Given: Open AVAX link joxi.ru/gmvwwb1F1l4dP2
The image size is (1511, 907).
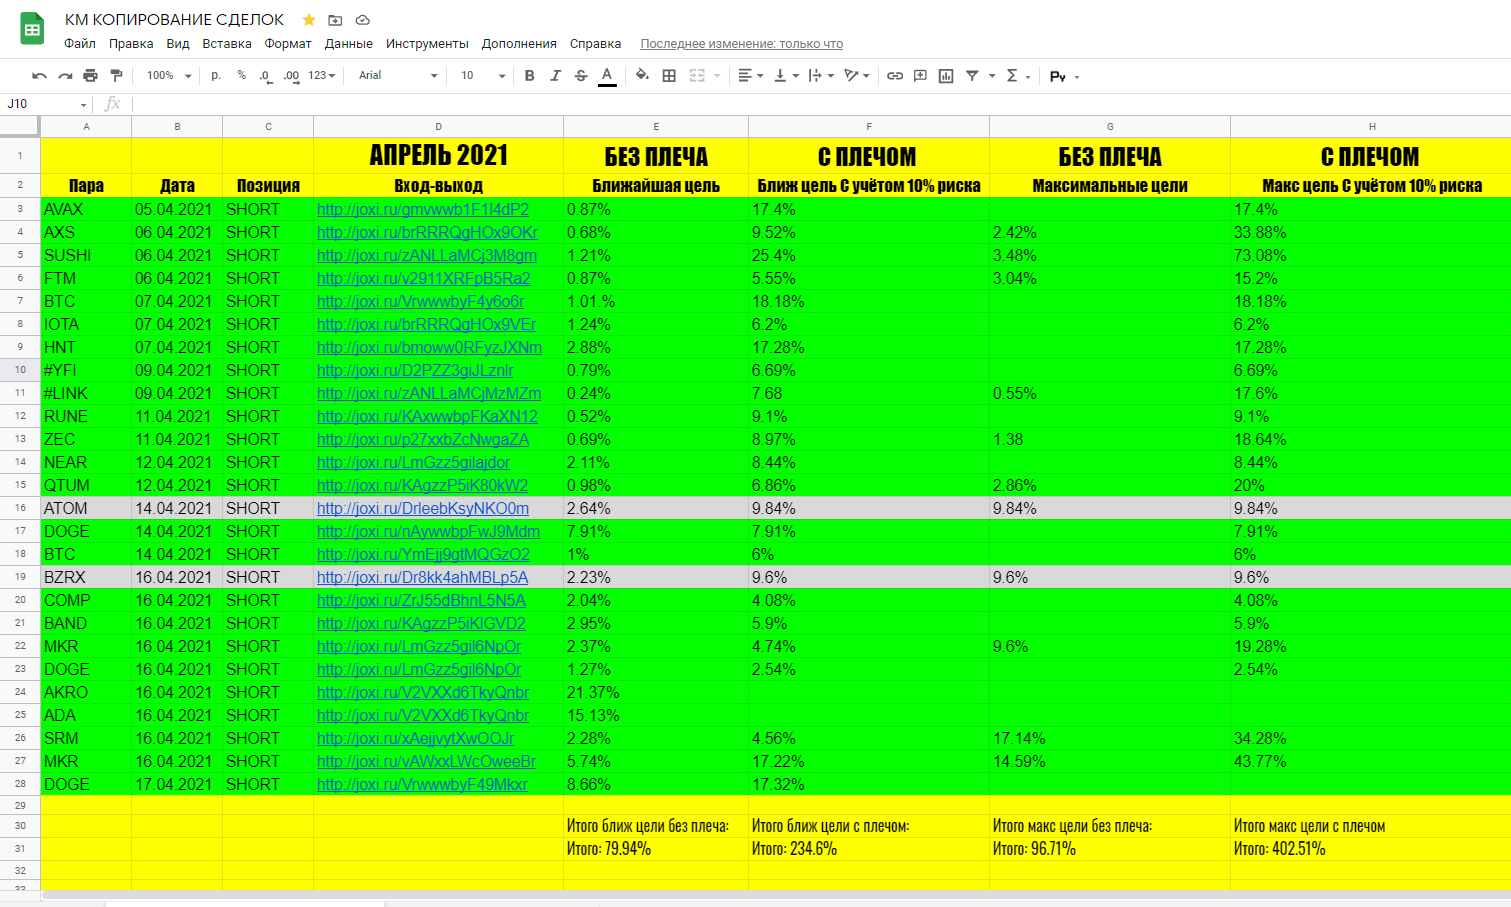Looking at the screenshot, I should [x=423, y=210].
